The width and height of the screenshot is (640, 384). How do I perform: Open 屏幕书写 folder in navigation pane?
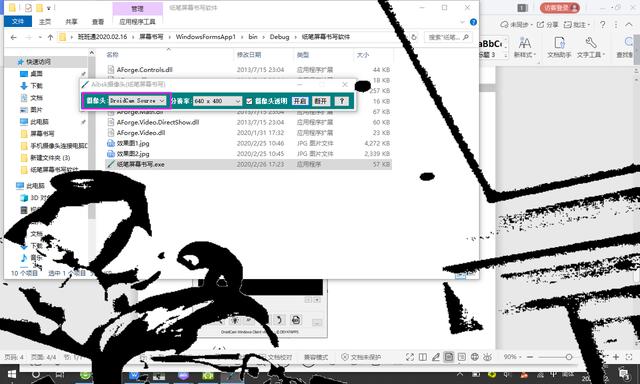tap(42, 133)
